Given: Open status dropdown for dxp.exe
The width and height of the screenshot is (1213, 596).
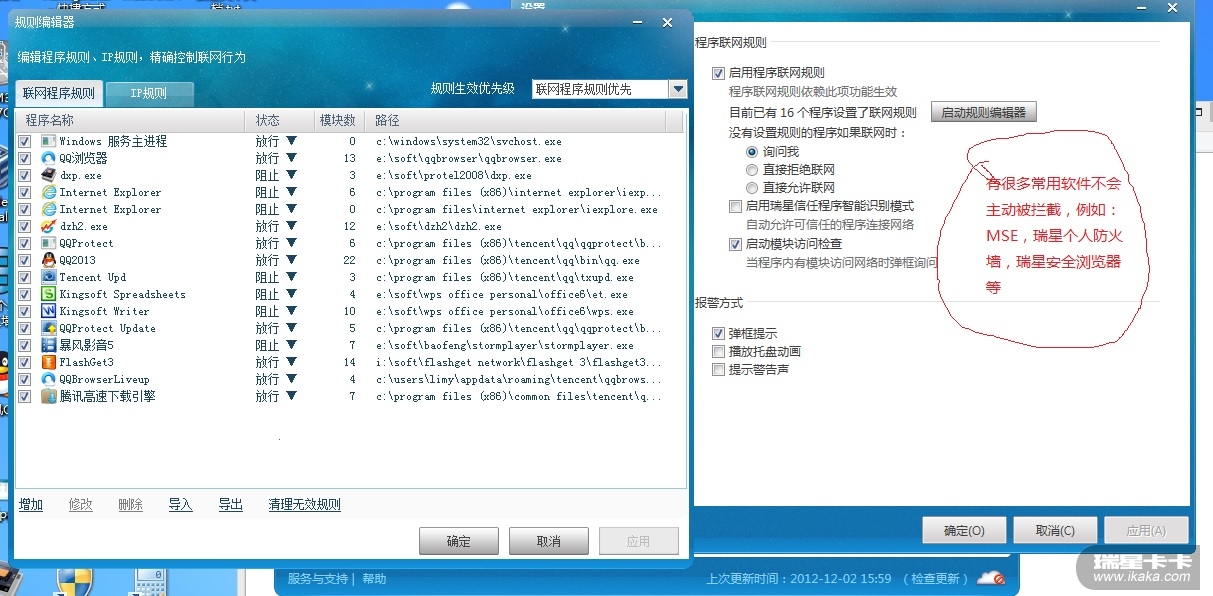Looking at the screenshot, I should tap(291, 175).
